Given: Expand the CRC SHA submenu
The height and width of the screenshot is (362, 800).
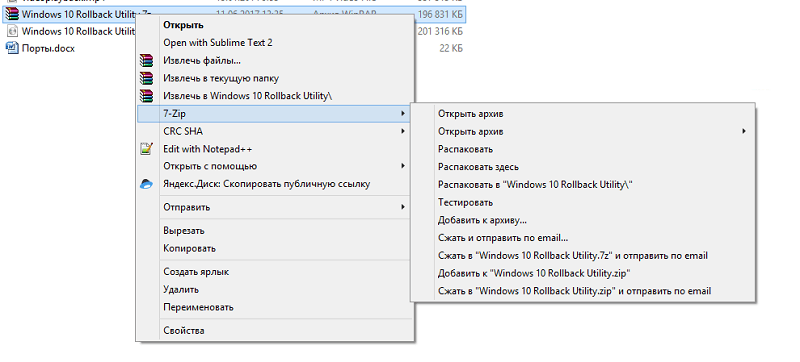Looking at the screenshot, I should coord(273,132).
